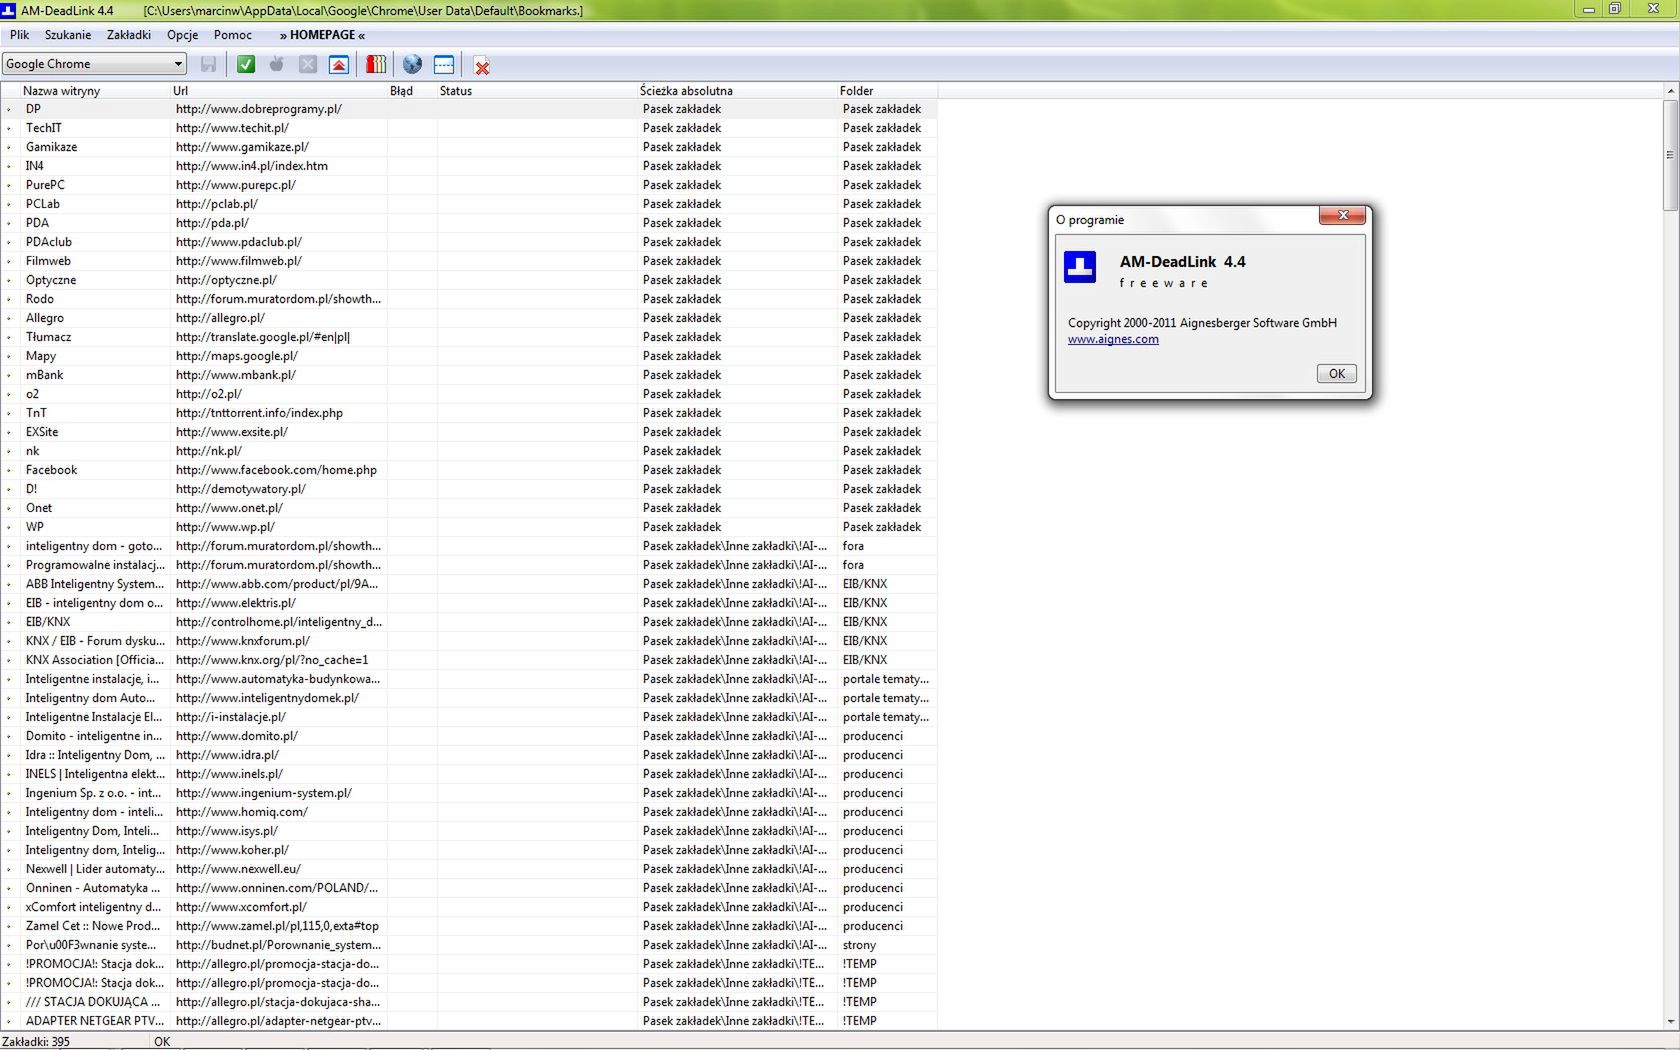Select the mBank bookmark row
The height and width of the screenshot is (1050, 1680).
click(x=470, y=375)
